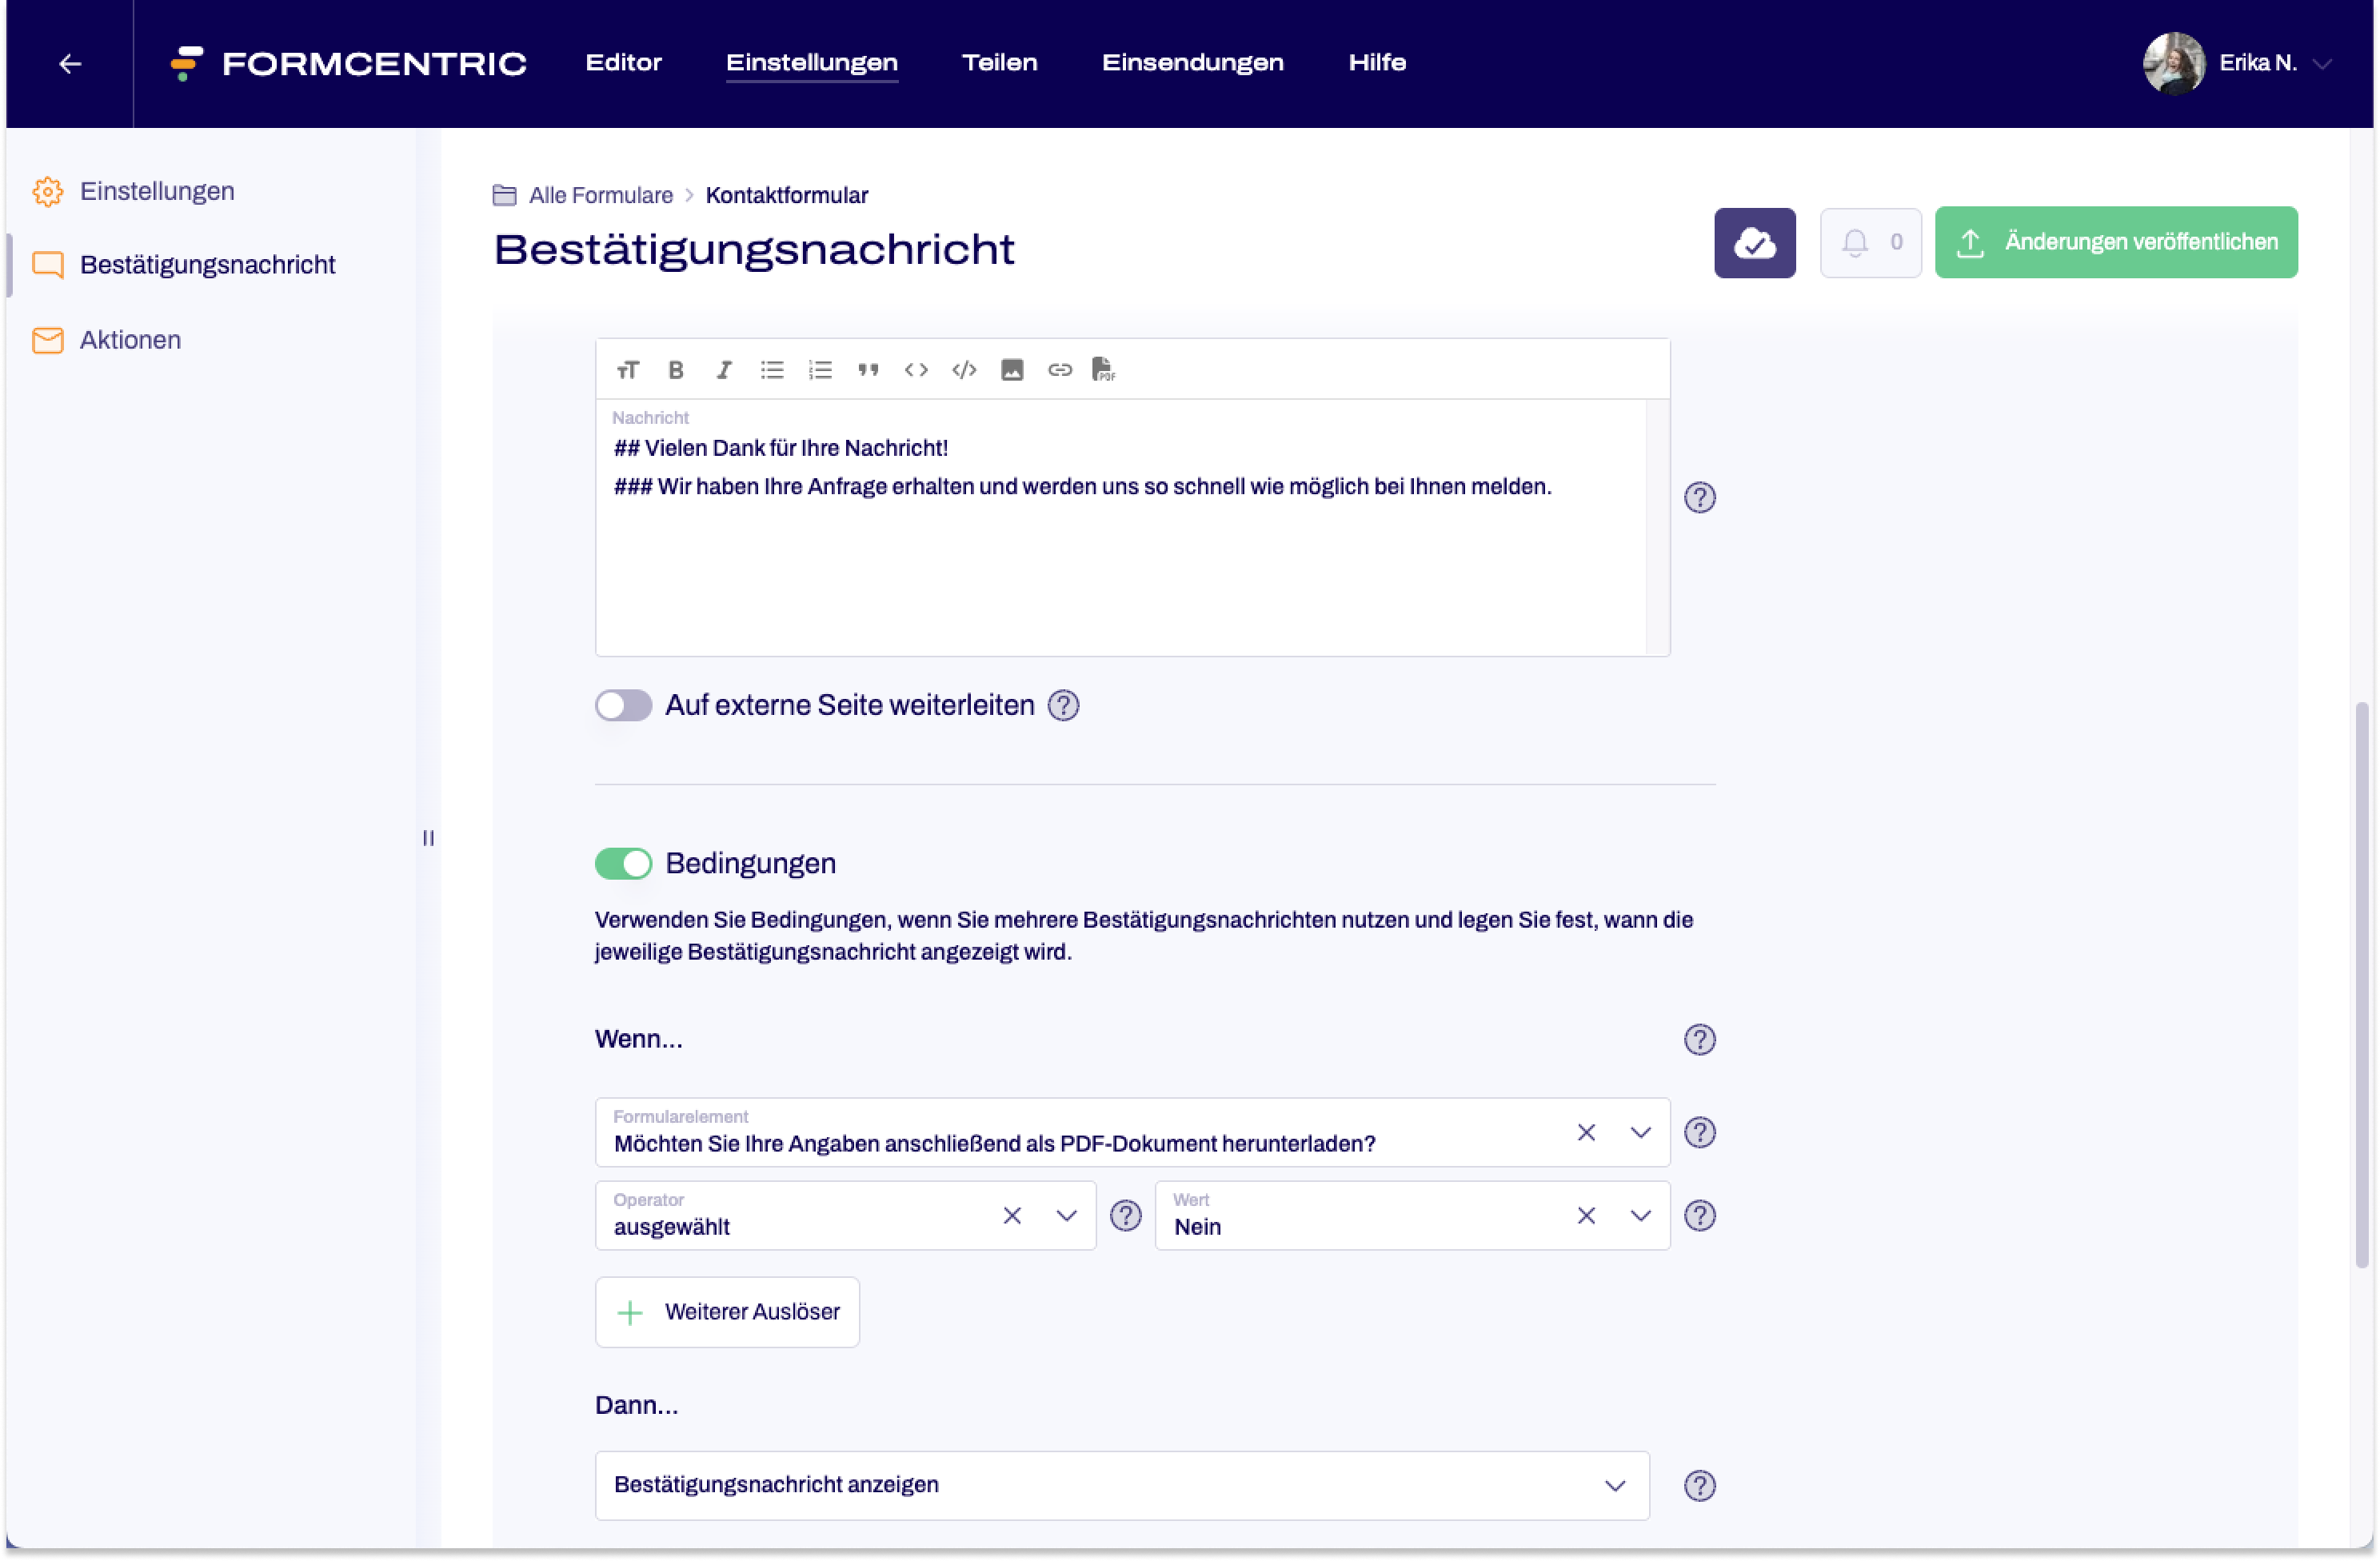Expand the Erika N. user menu
The image size is (2380, 1561).
(2324, 64)
